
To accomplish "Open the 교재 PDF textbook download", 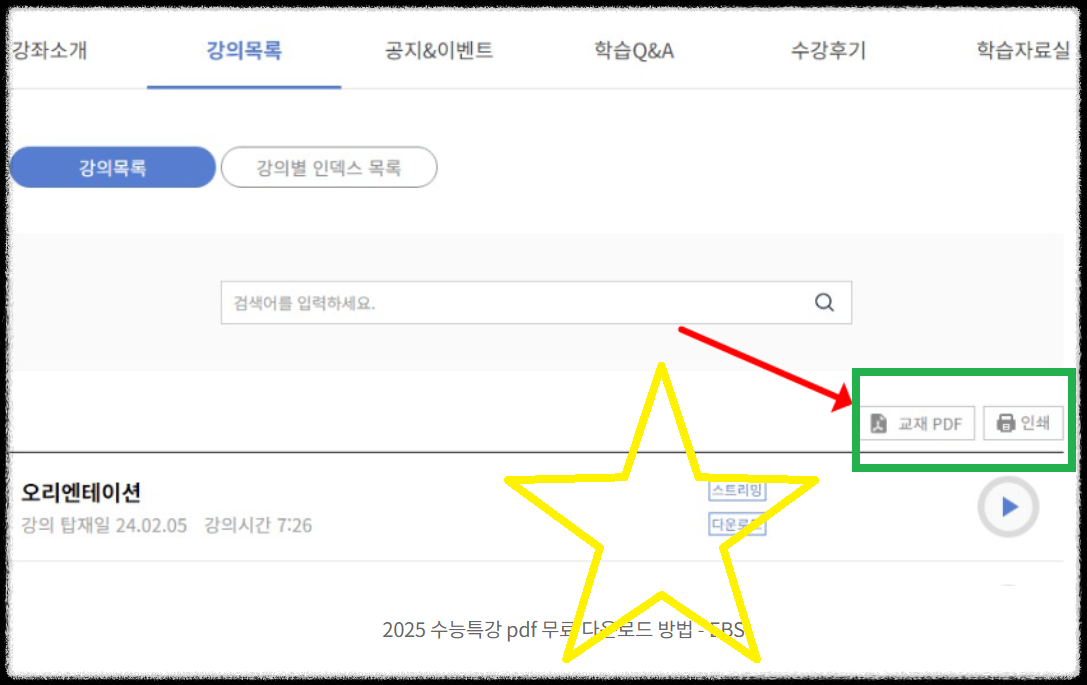I will [917, 423].
